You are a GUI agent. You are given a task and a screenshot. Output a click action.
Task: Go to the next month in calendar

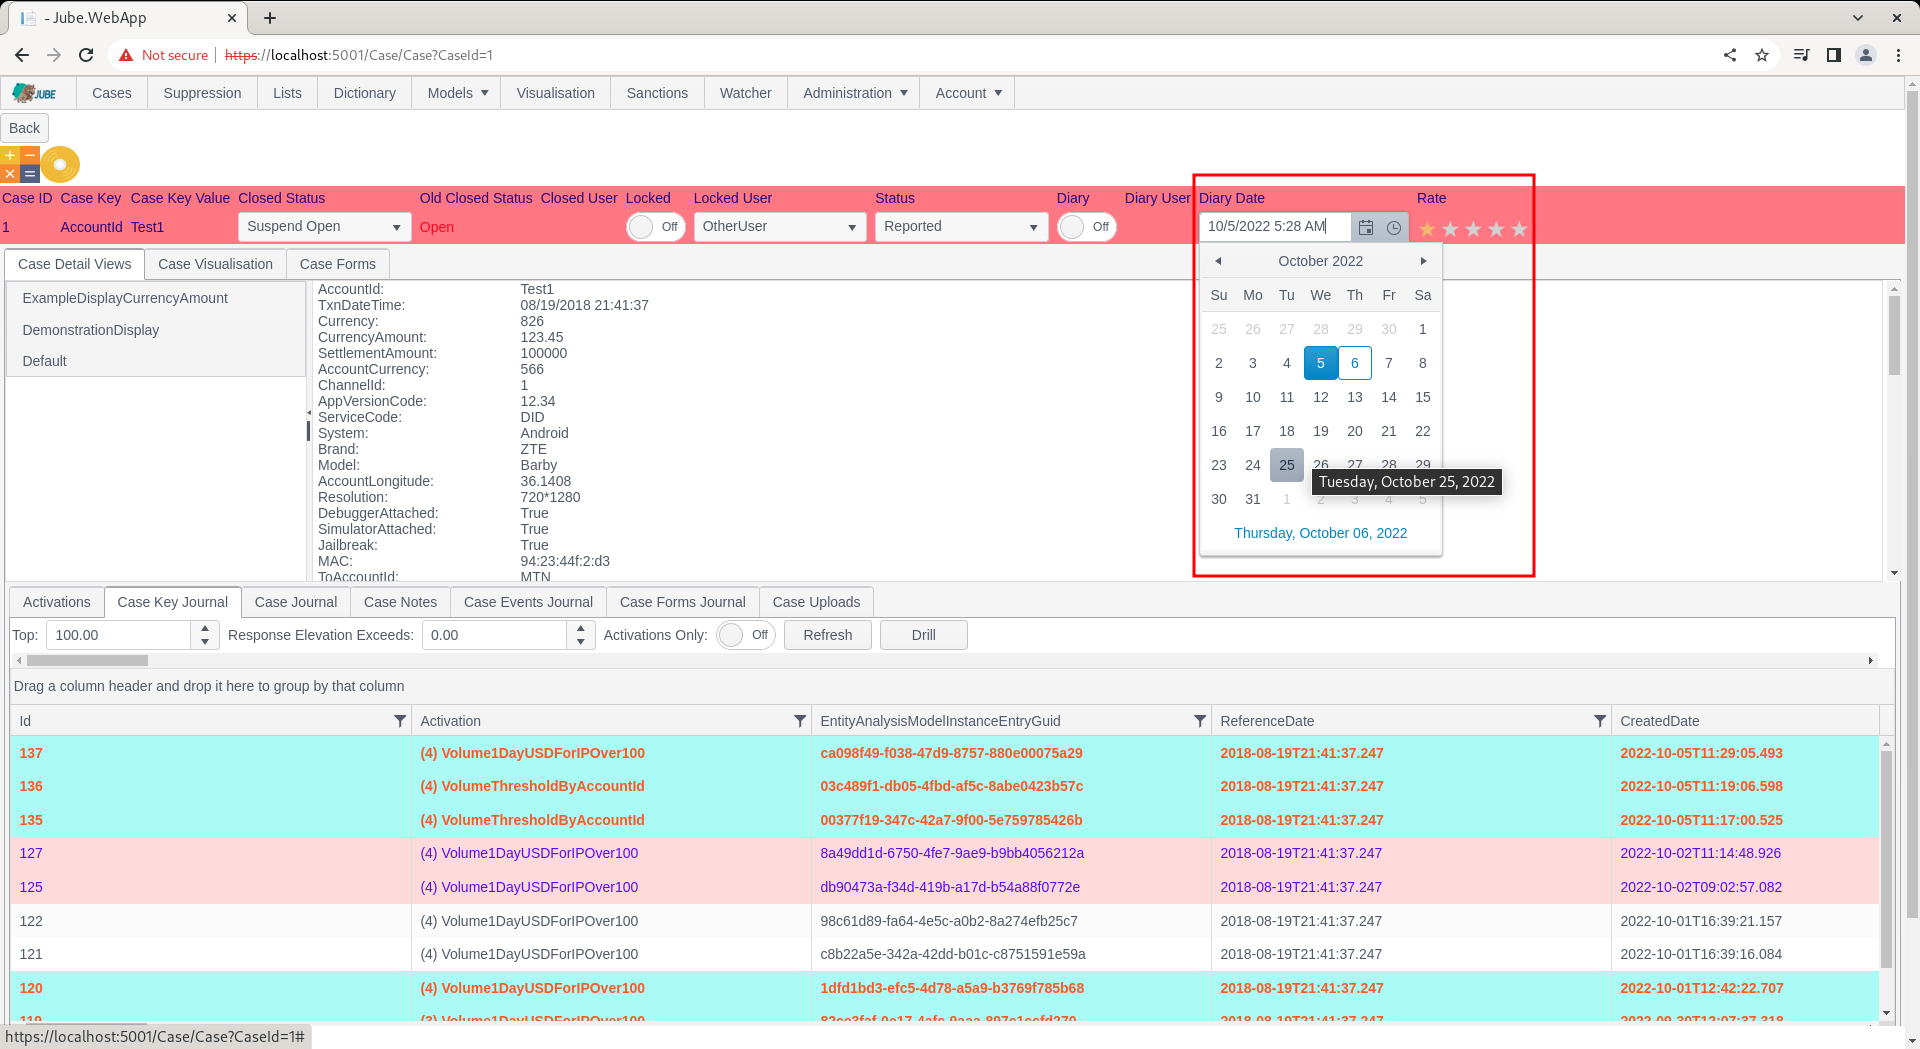[1423, 261]
